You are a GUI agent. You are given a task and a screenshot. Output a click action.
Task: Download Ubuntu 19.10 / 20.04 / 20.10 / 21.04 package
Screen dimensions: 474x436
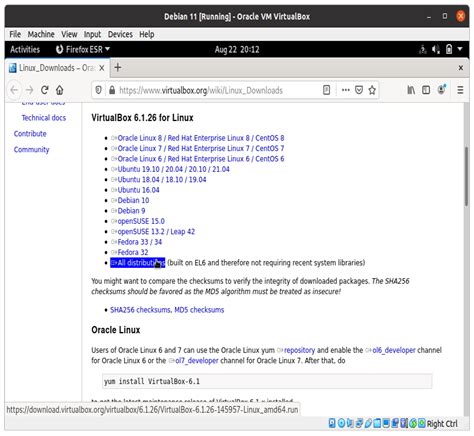tap(173, 169)
